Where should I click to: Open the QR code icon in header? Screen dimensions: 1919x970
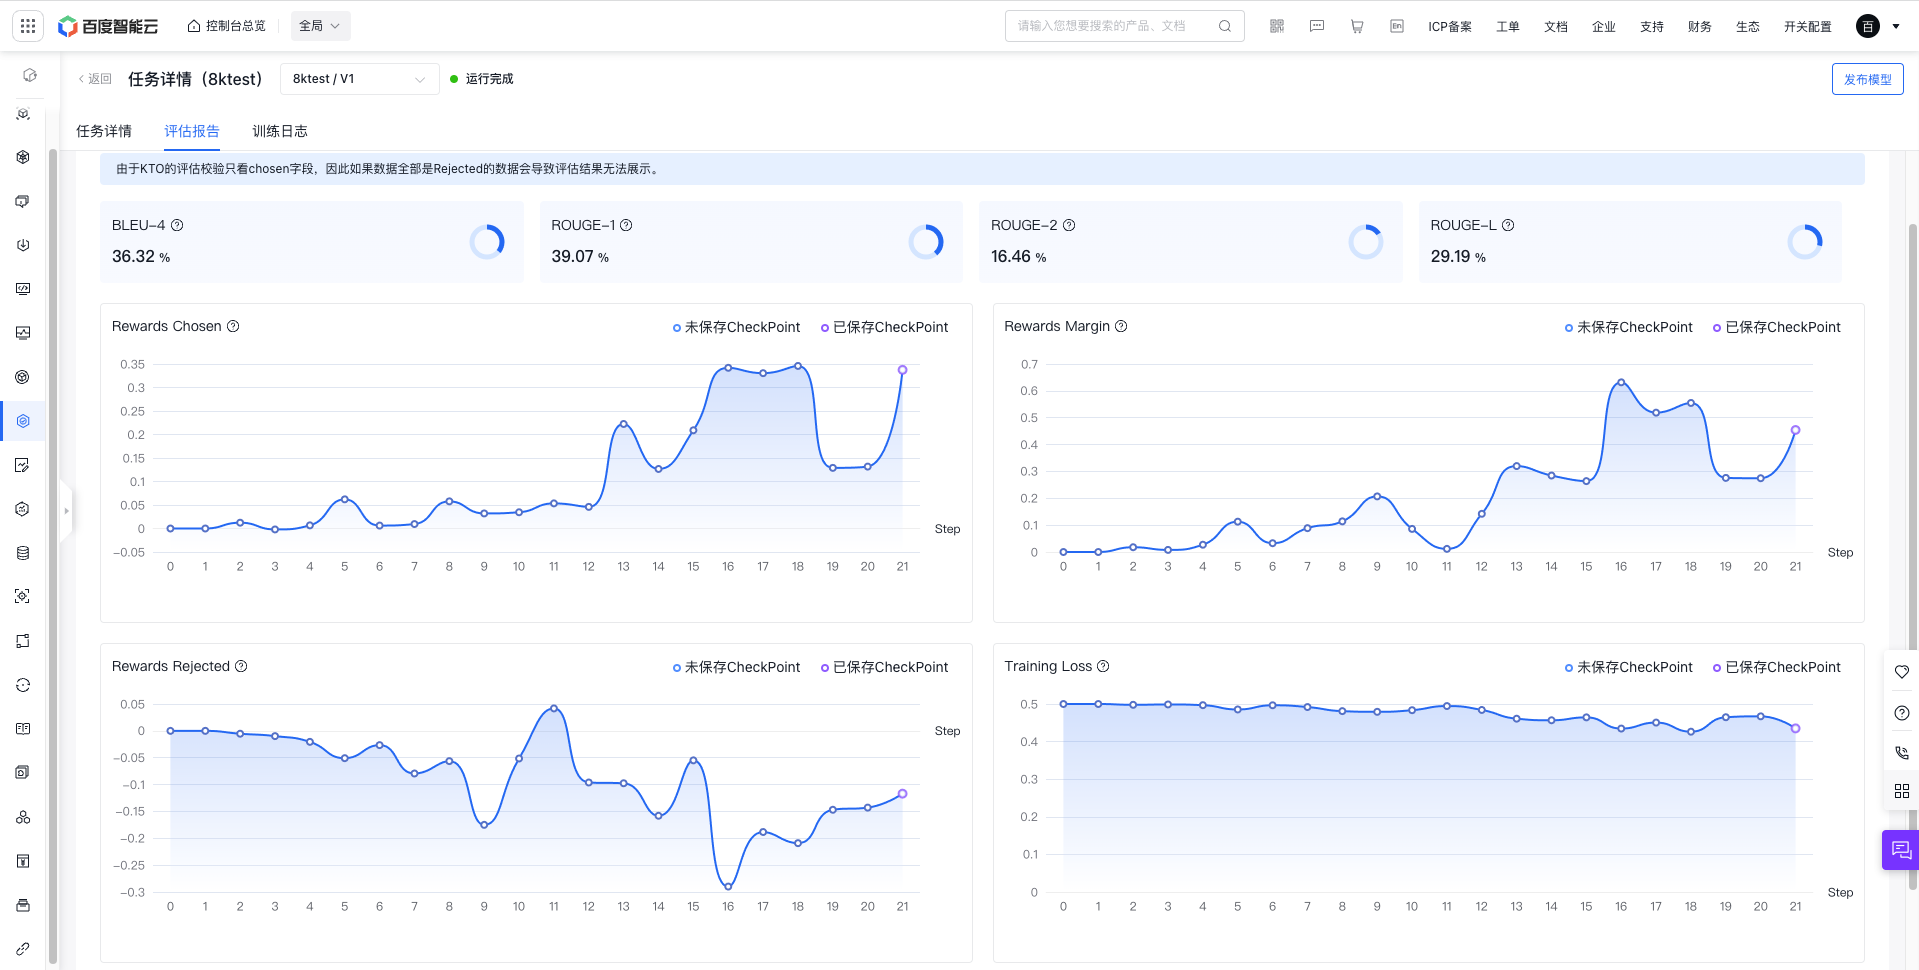(1277, 26)
